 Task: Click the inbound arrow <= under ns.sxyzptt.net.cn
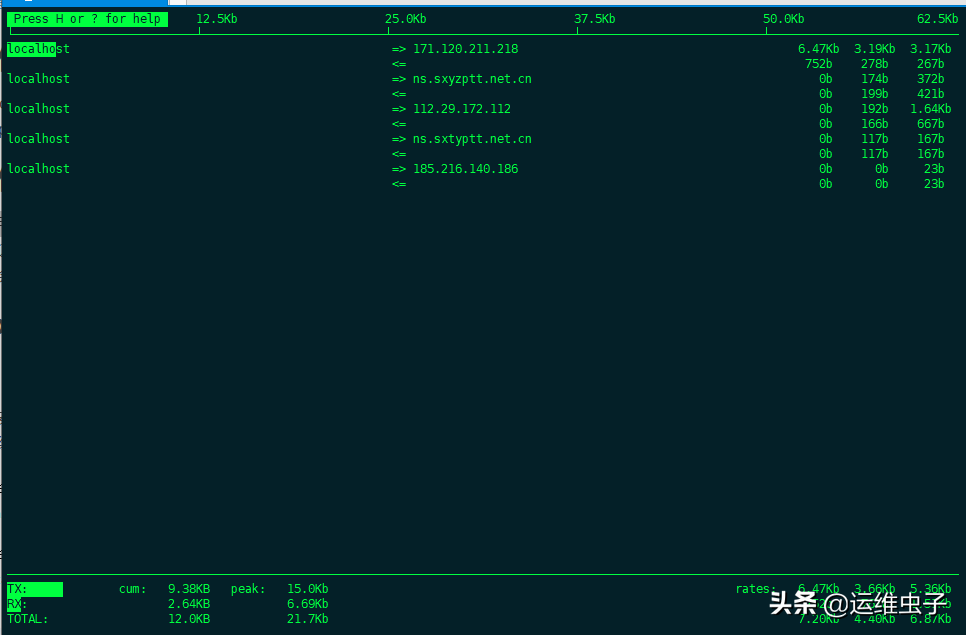398,93
